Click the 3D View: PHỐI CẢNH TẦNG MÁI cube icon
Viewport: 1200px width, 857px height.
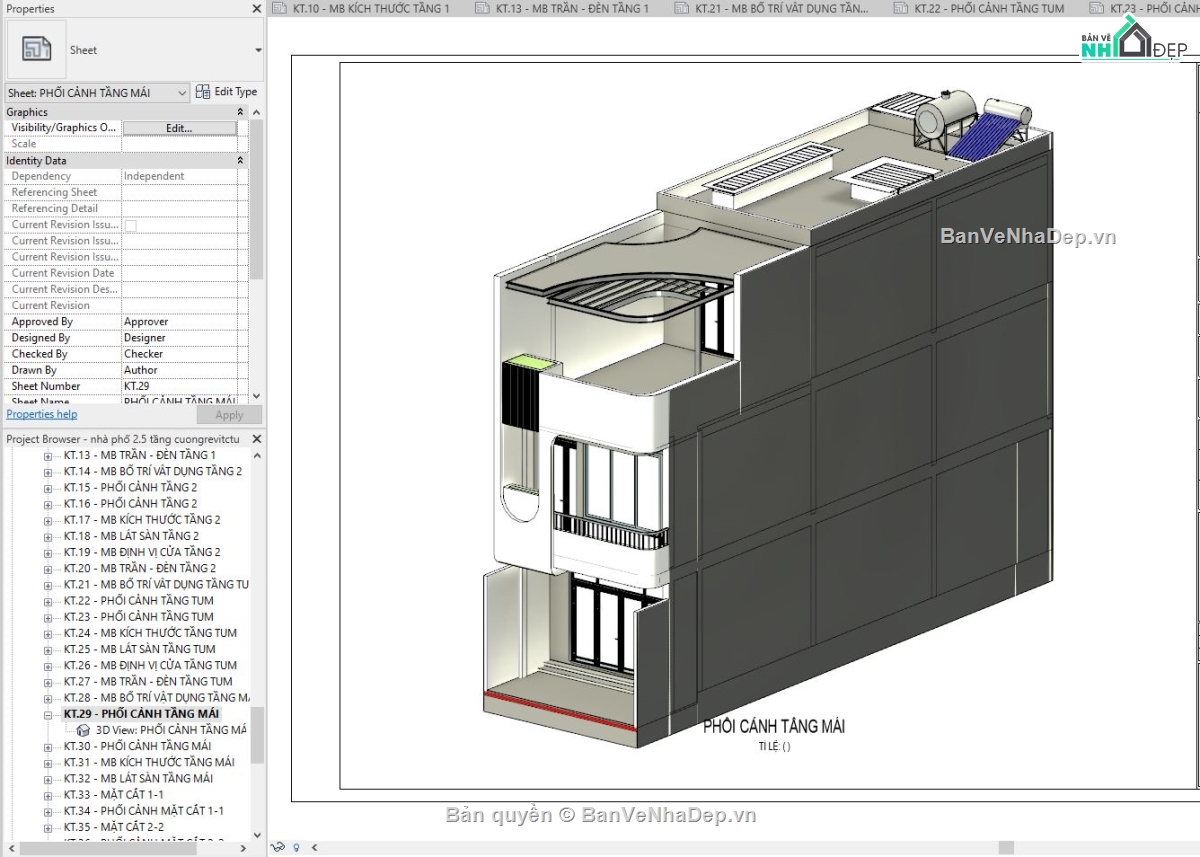tap(83, 730)
